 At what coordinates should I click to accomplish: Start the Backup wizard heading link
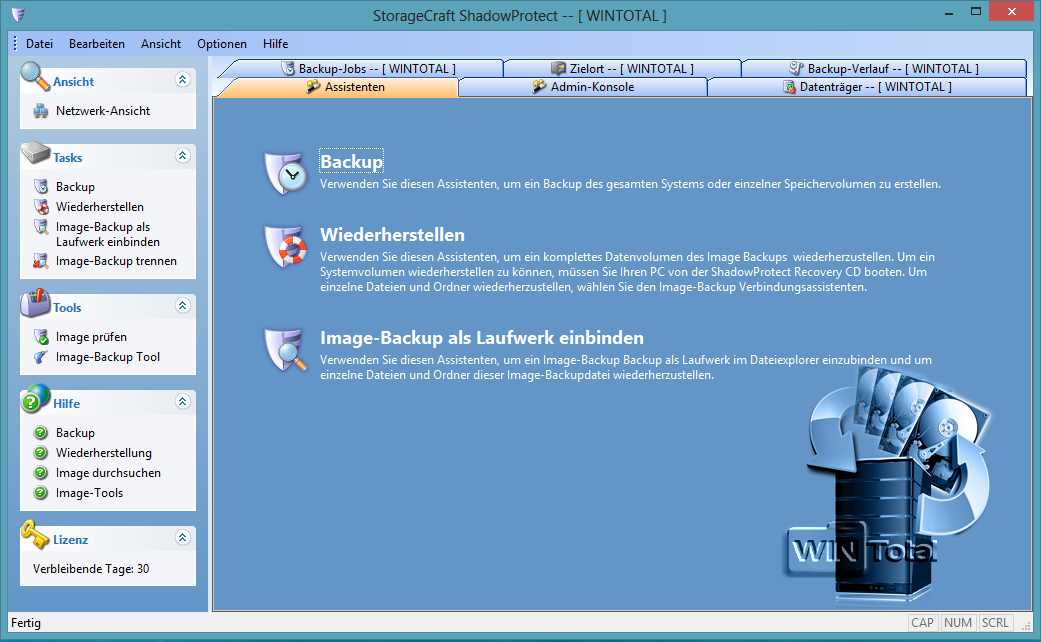tap(351, 161)
